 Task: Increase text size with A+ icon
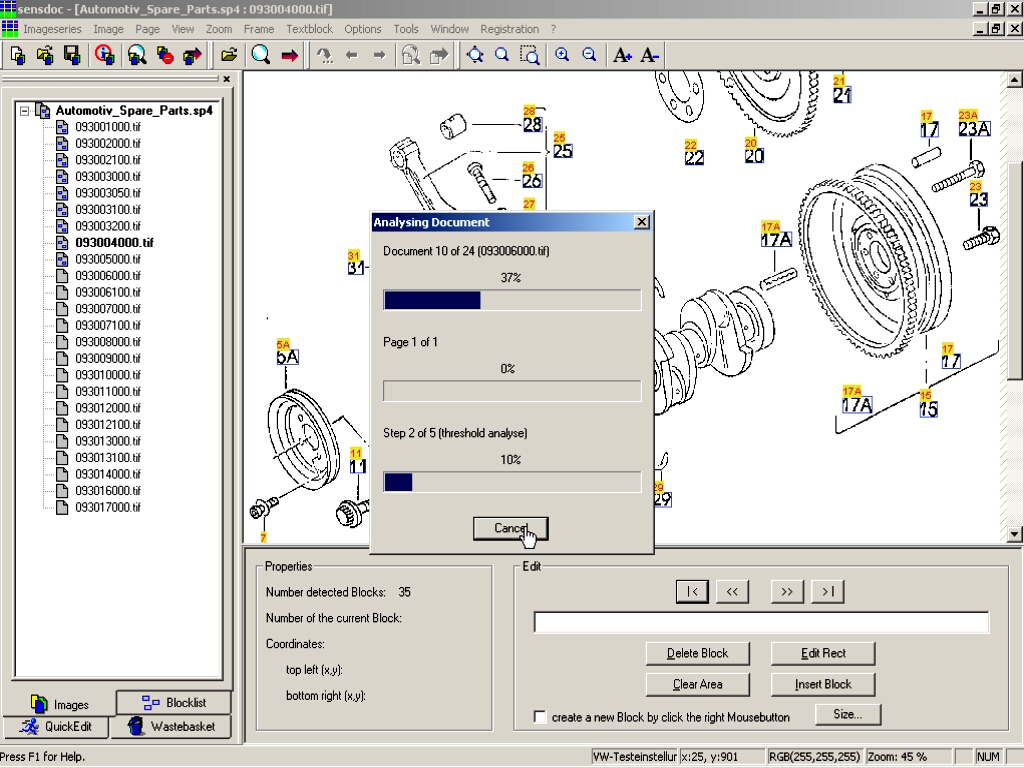(x=622, y=55)
